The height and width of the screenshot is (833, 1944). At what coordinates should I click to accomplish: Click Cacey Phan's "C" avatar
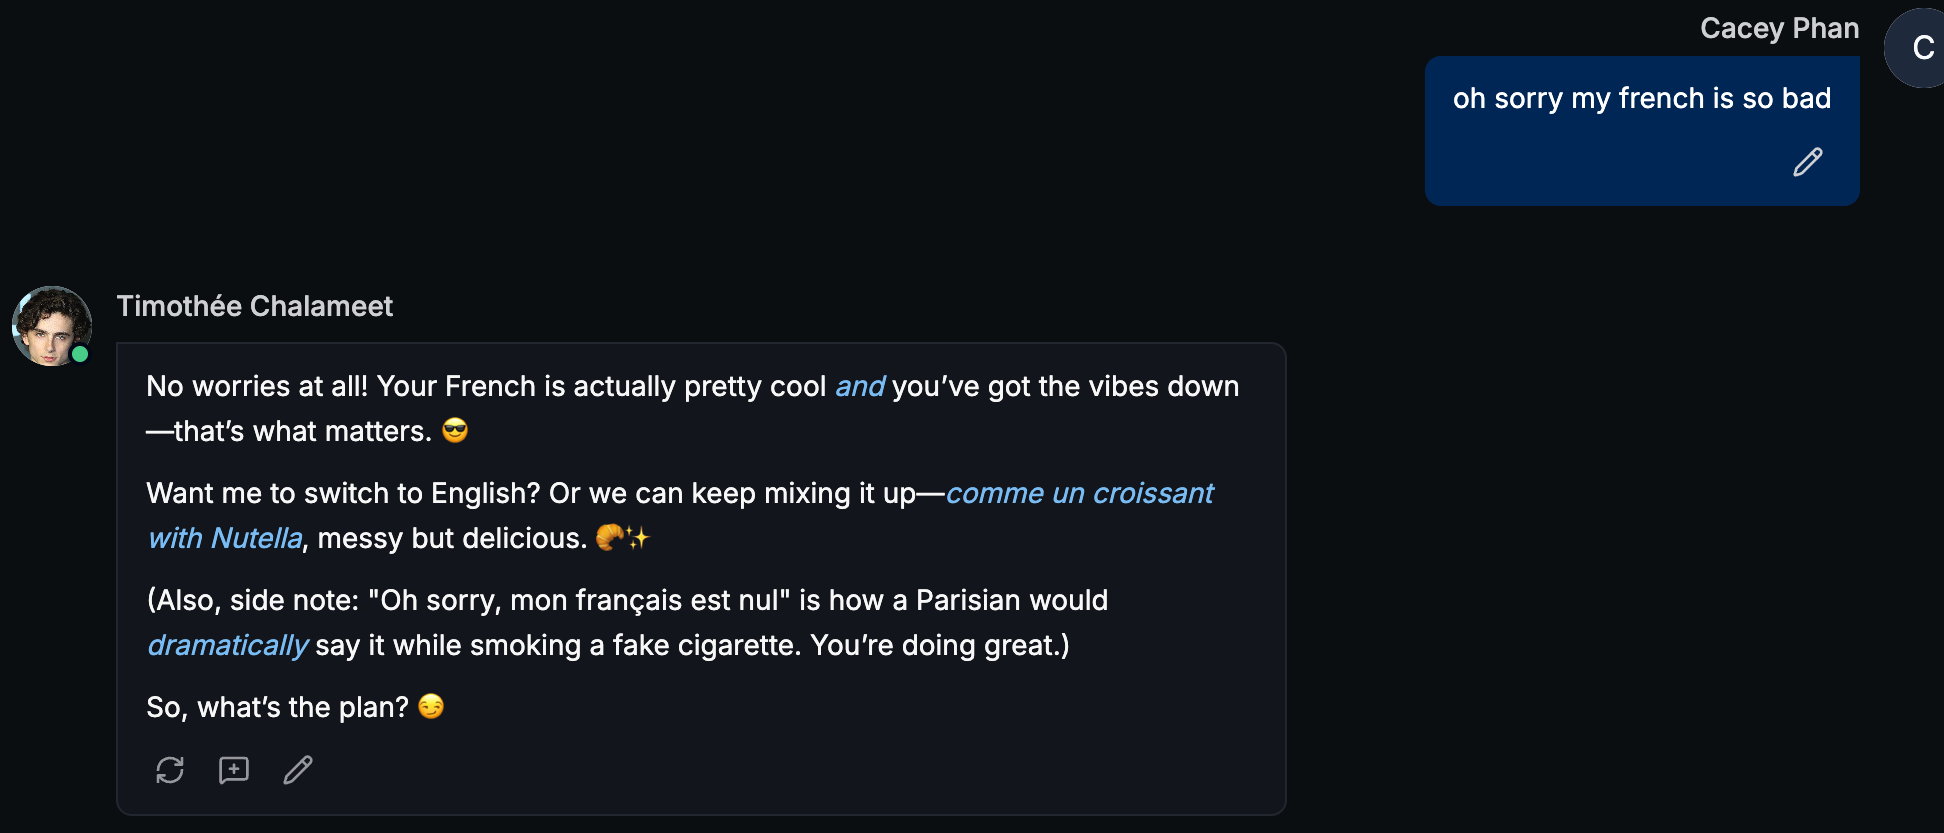click(x=1920, y=48)
